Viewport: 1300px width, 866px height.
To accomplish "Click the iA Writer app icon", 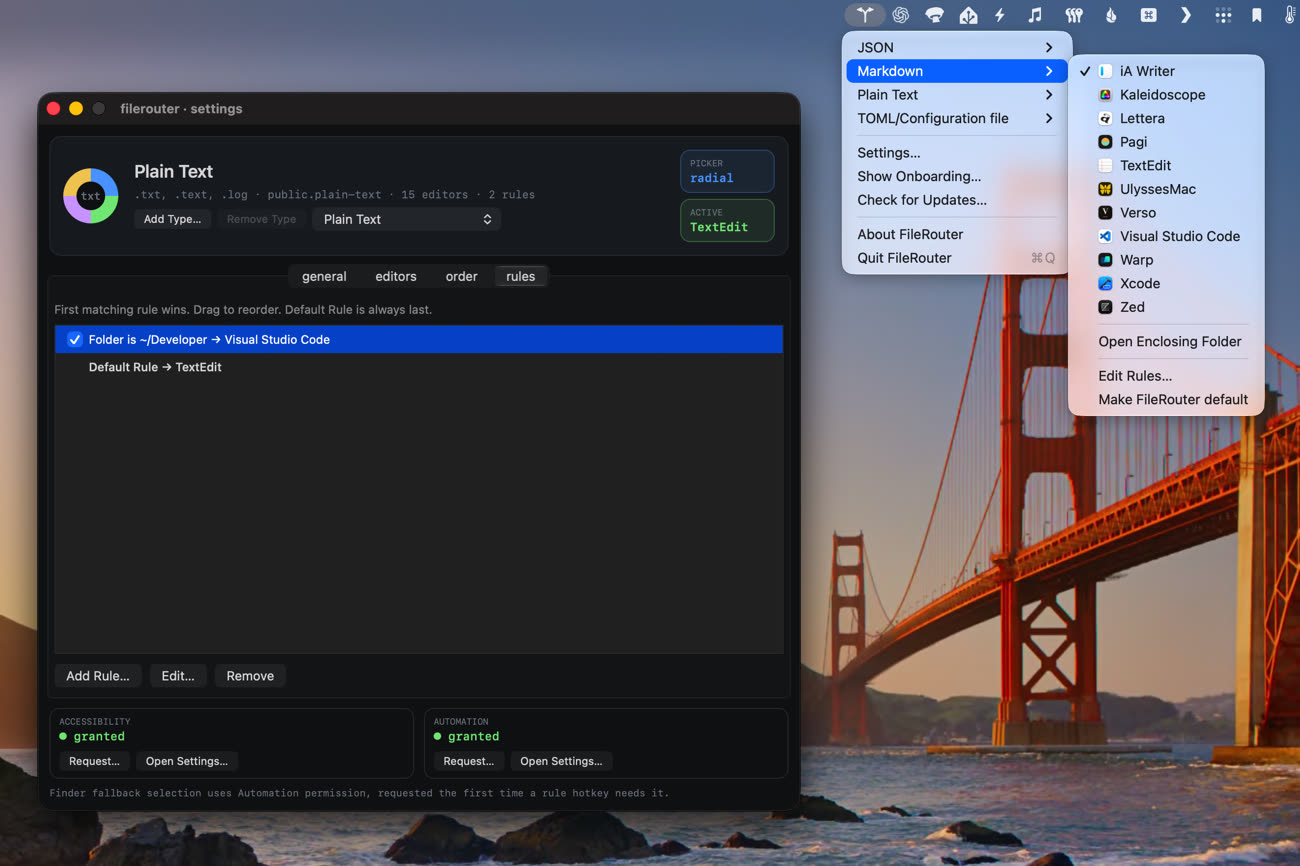I will pyautogui.click(x=1105, y=71).
